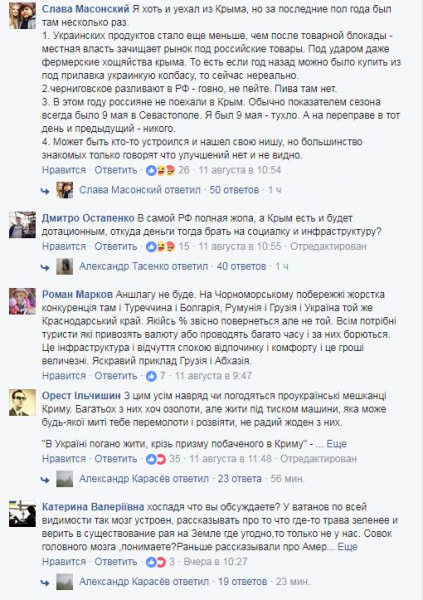This screenshot has height=600, width=423.
Task: Open Катерина Валеріївна's avatar thumbnail
Action: 23,514
